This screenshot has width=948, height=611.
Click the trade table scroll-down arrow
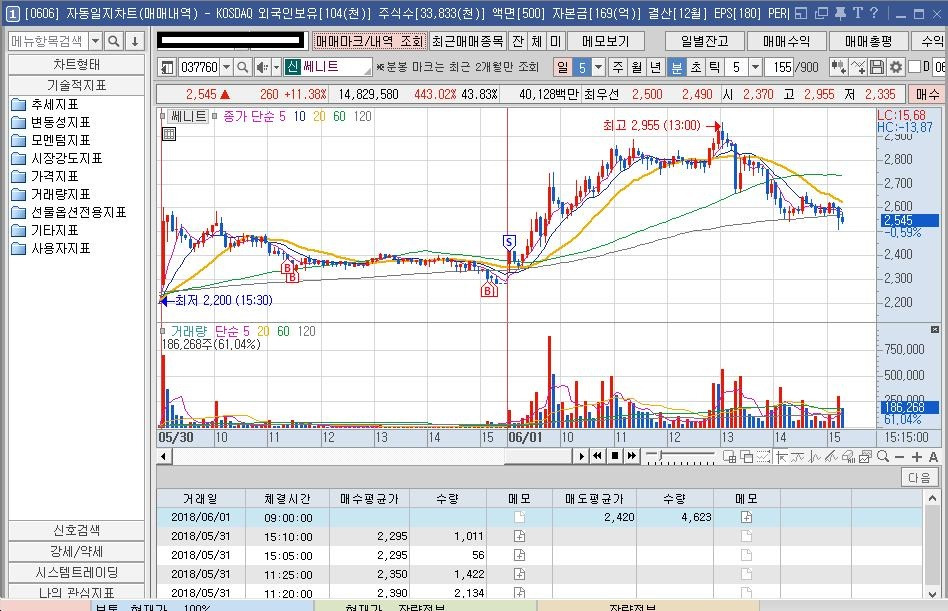[x=932, y=593]
